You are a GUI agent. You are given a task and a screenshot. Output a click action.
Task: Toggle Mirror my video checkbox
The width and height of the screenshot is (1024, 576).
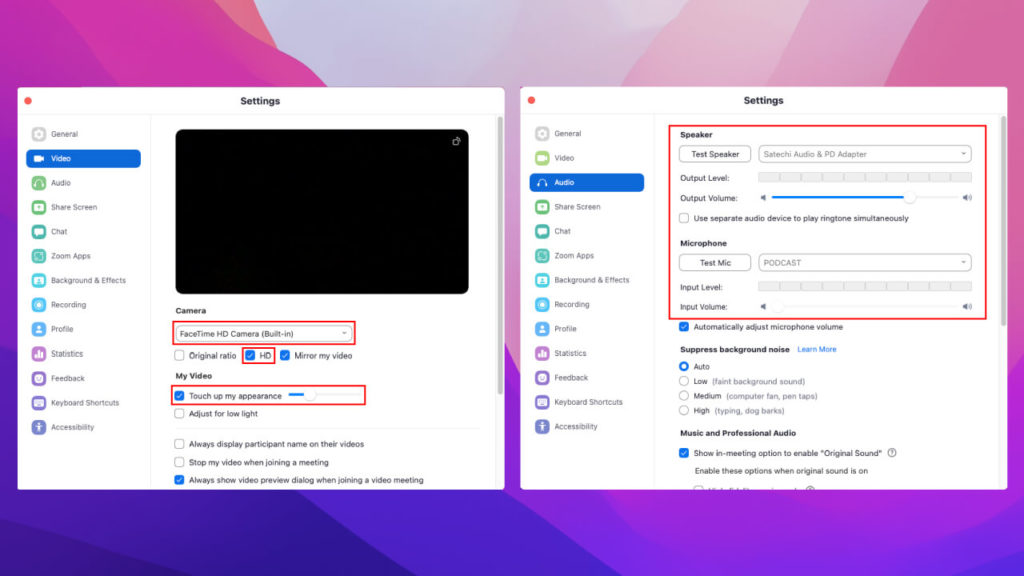(285, 355)
